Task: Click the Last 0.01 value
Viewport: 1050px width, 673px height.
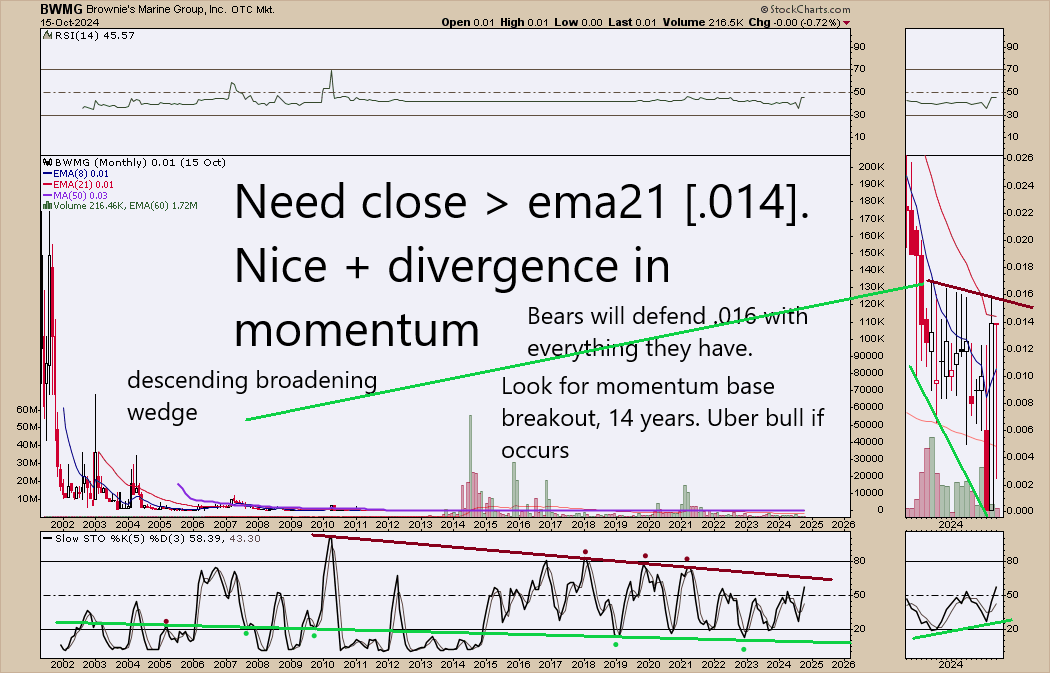Action: [x=633, y=22]
